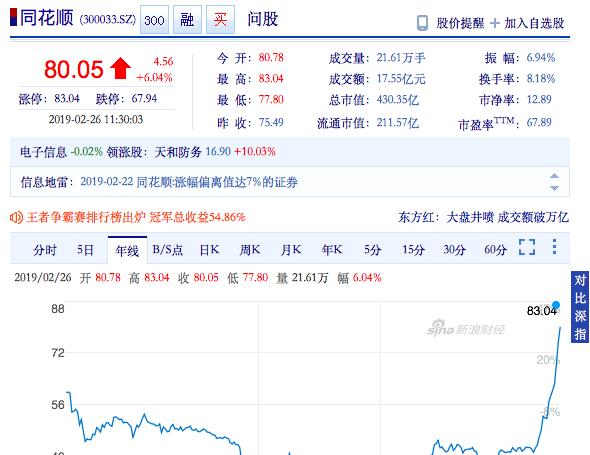Click the current price 80.05
Screen dimensions: 590x455
(74, 70)
